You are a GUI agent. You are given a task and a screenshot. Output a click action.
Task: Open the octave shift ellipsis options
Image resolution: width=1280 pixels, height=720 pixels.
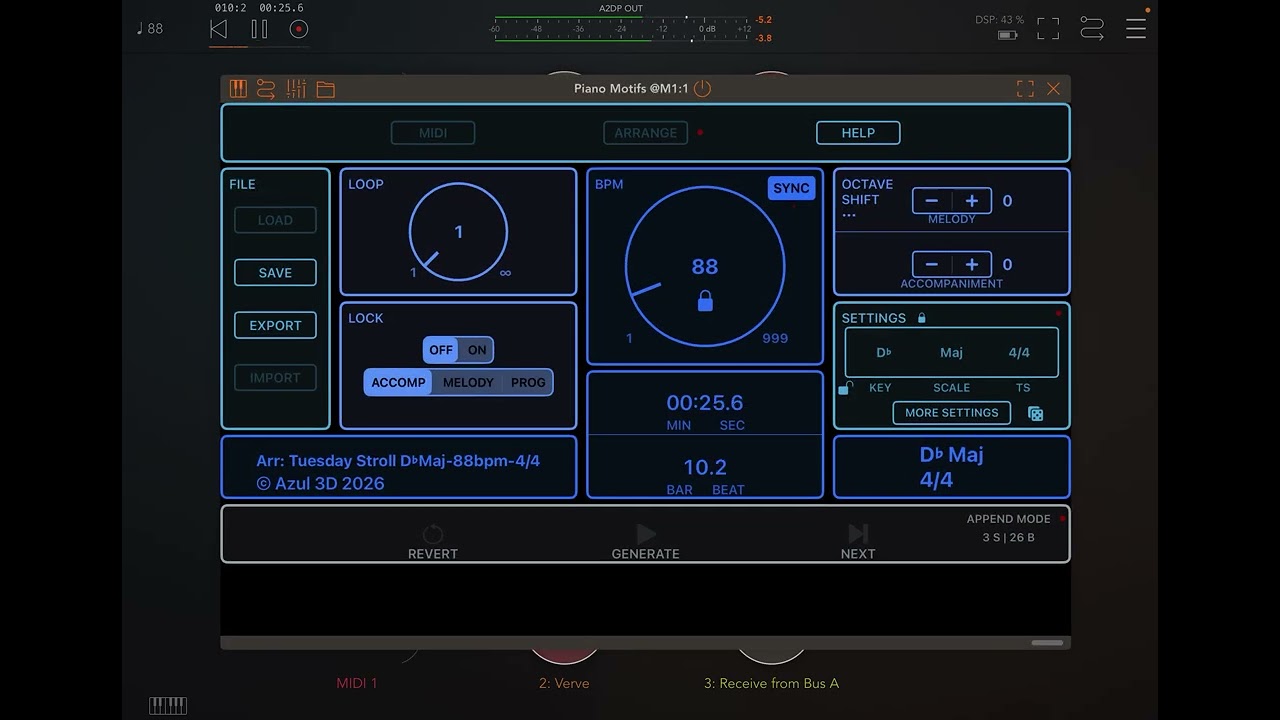[849, 216]
